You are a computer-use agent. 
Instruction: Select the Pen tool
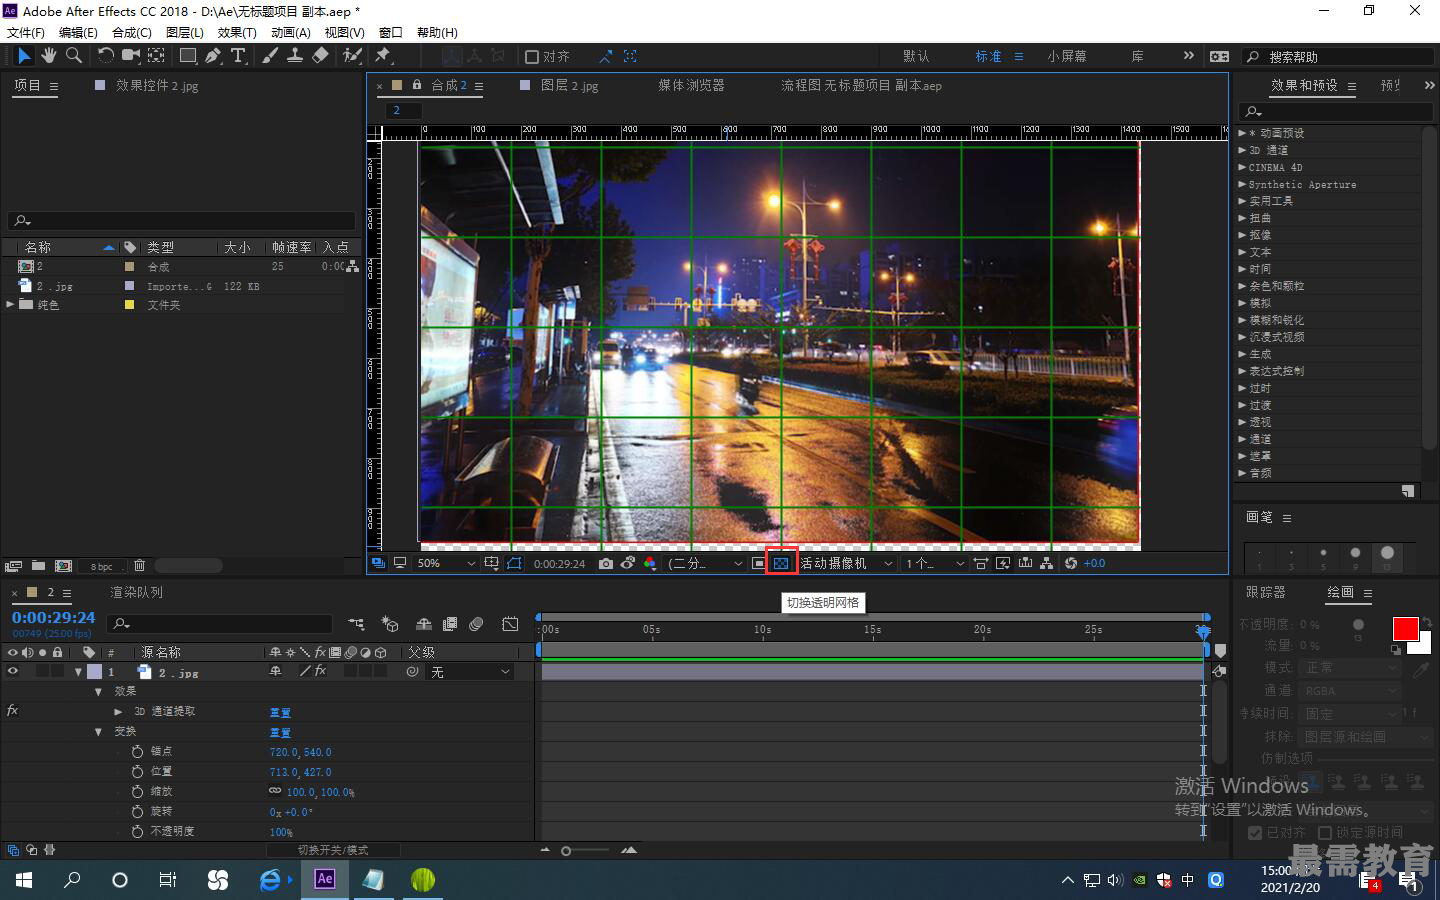pos(213,56)
